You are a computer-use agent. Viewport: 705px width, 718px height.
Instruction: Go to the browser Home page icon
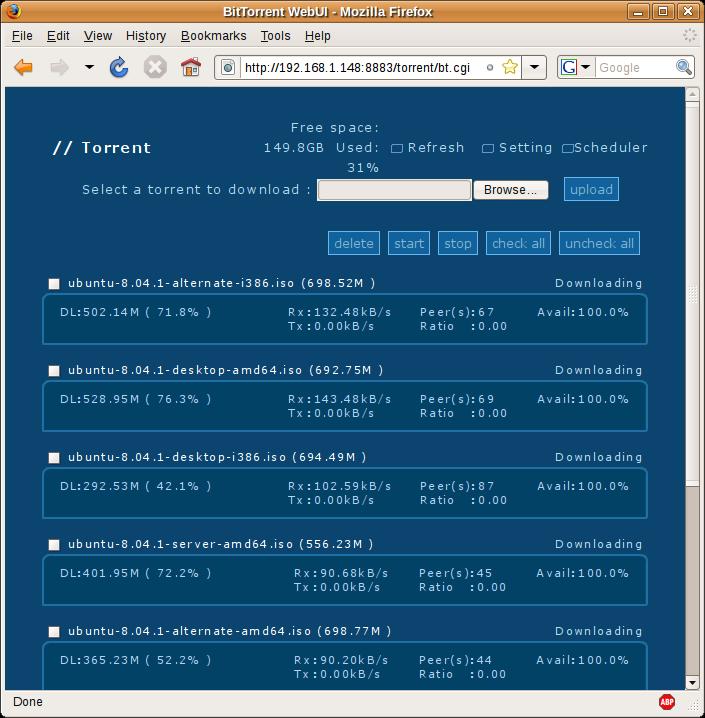[x=190, y=67]
